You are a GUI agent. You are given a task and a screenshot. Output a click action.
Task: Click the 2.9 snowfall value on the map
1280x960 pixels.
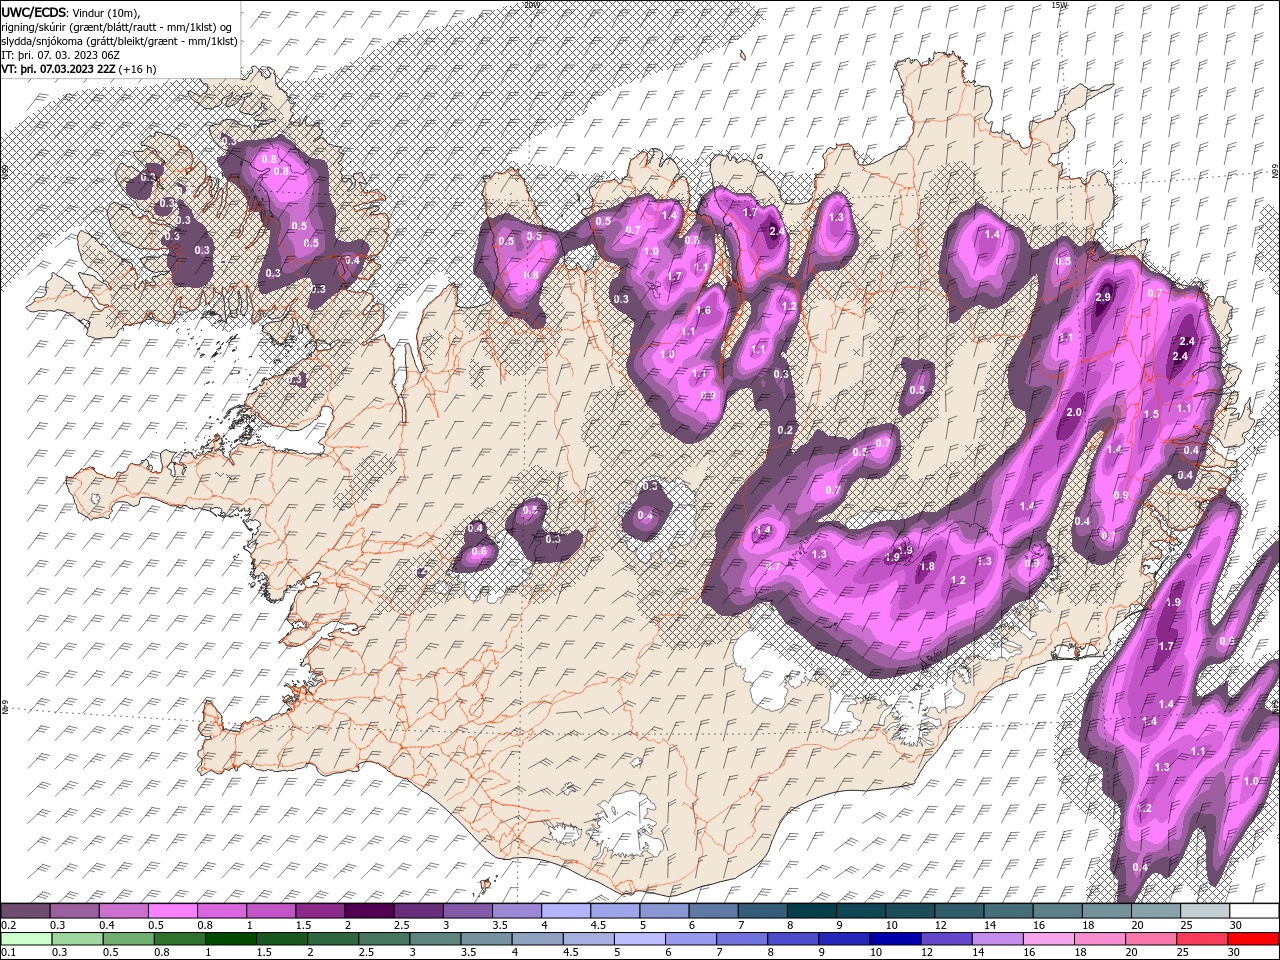pyautogui.click(x=1104, y=298)
